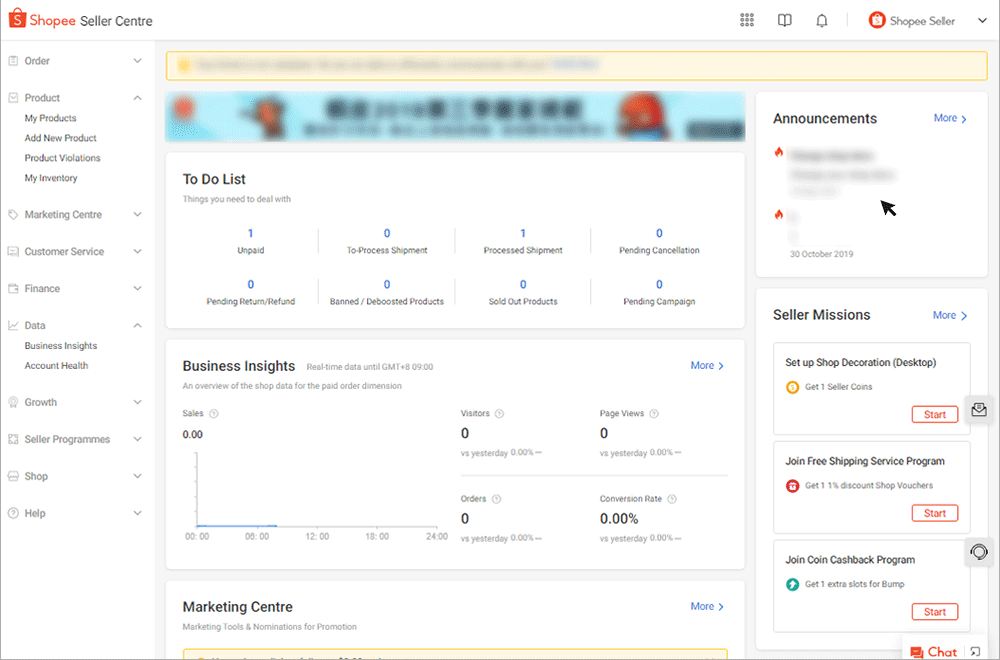
Task: Open the education hub book icon
Action: click(784, 20)
